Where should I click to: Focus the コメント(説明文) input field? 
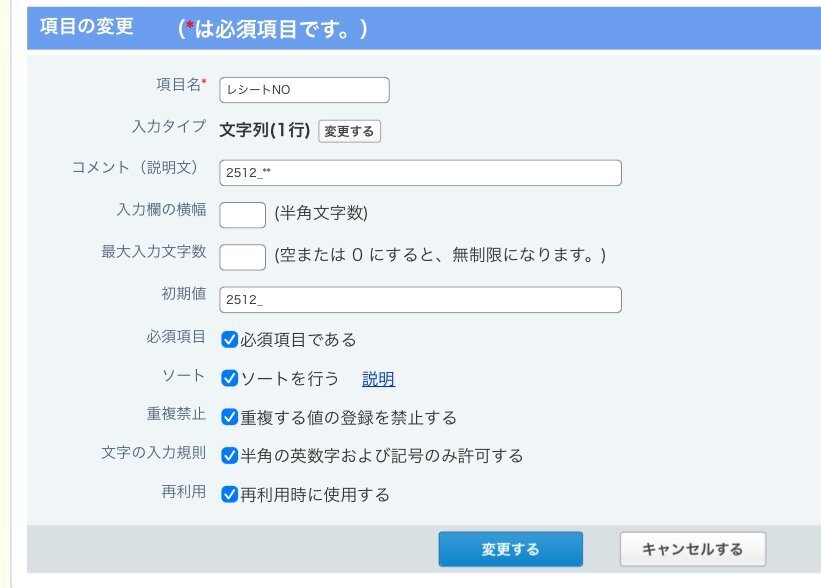420,173
